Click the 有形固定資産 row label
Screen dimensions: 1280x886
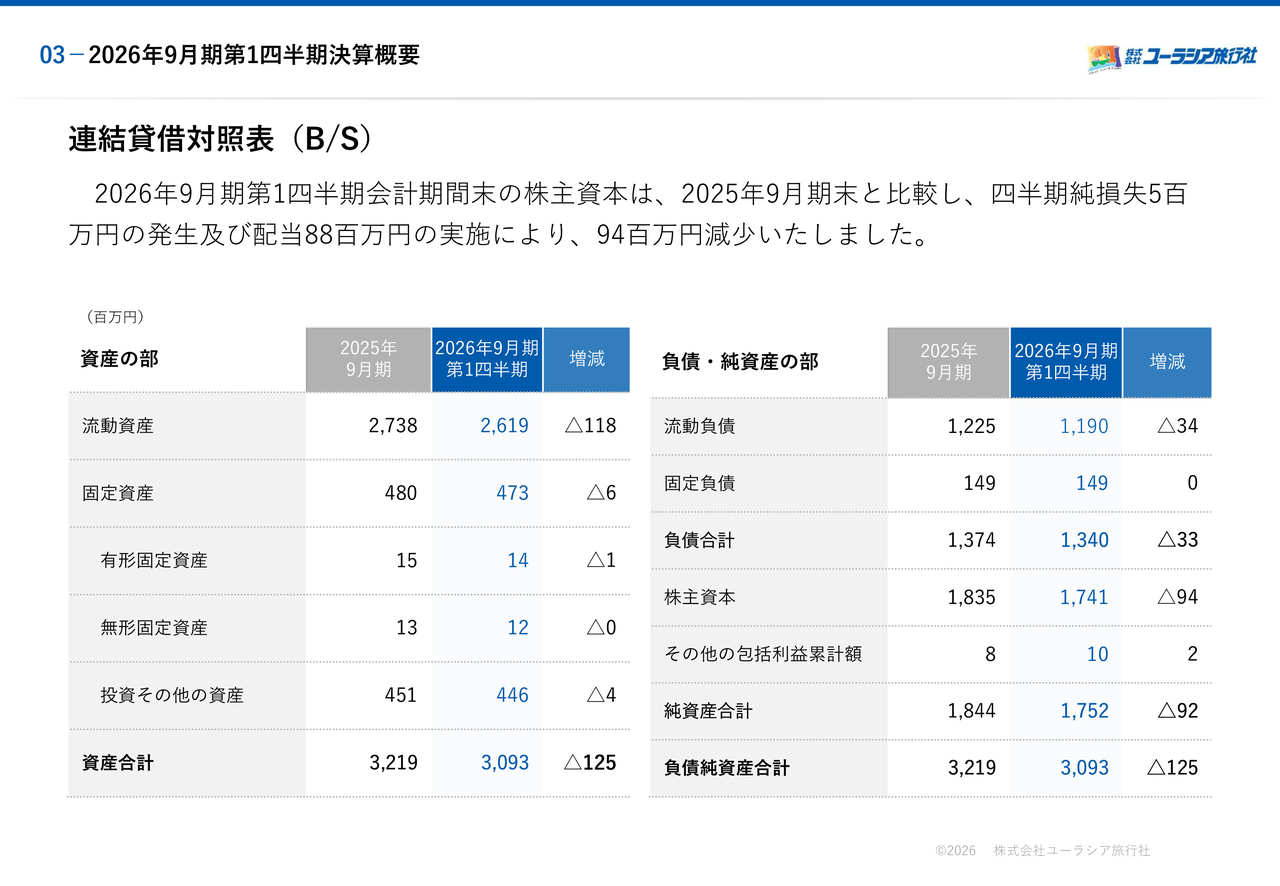[x=154, y=561]
